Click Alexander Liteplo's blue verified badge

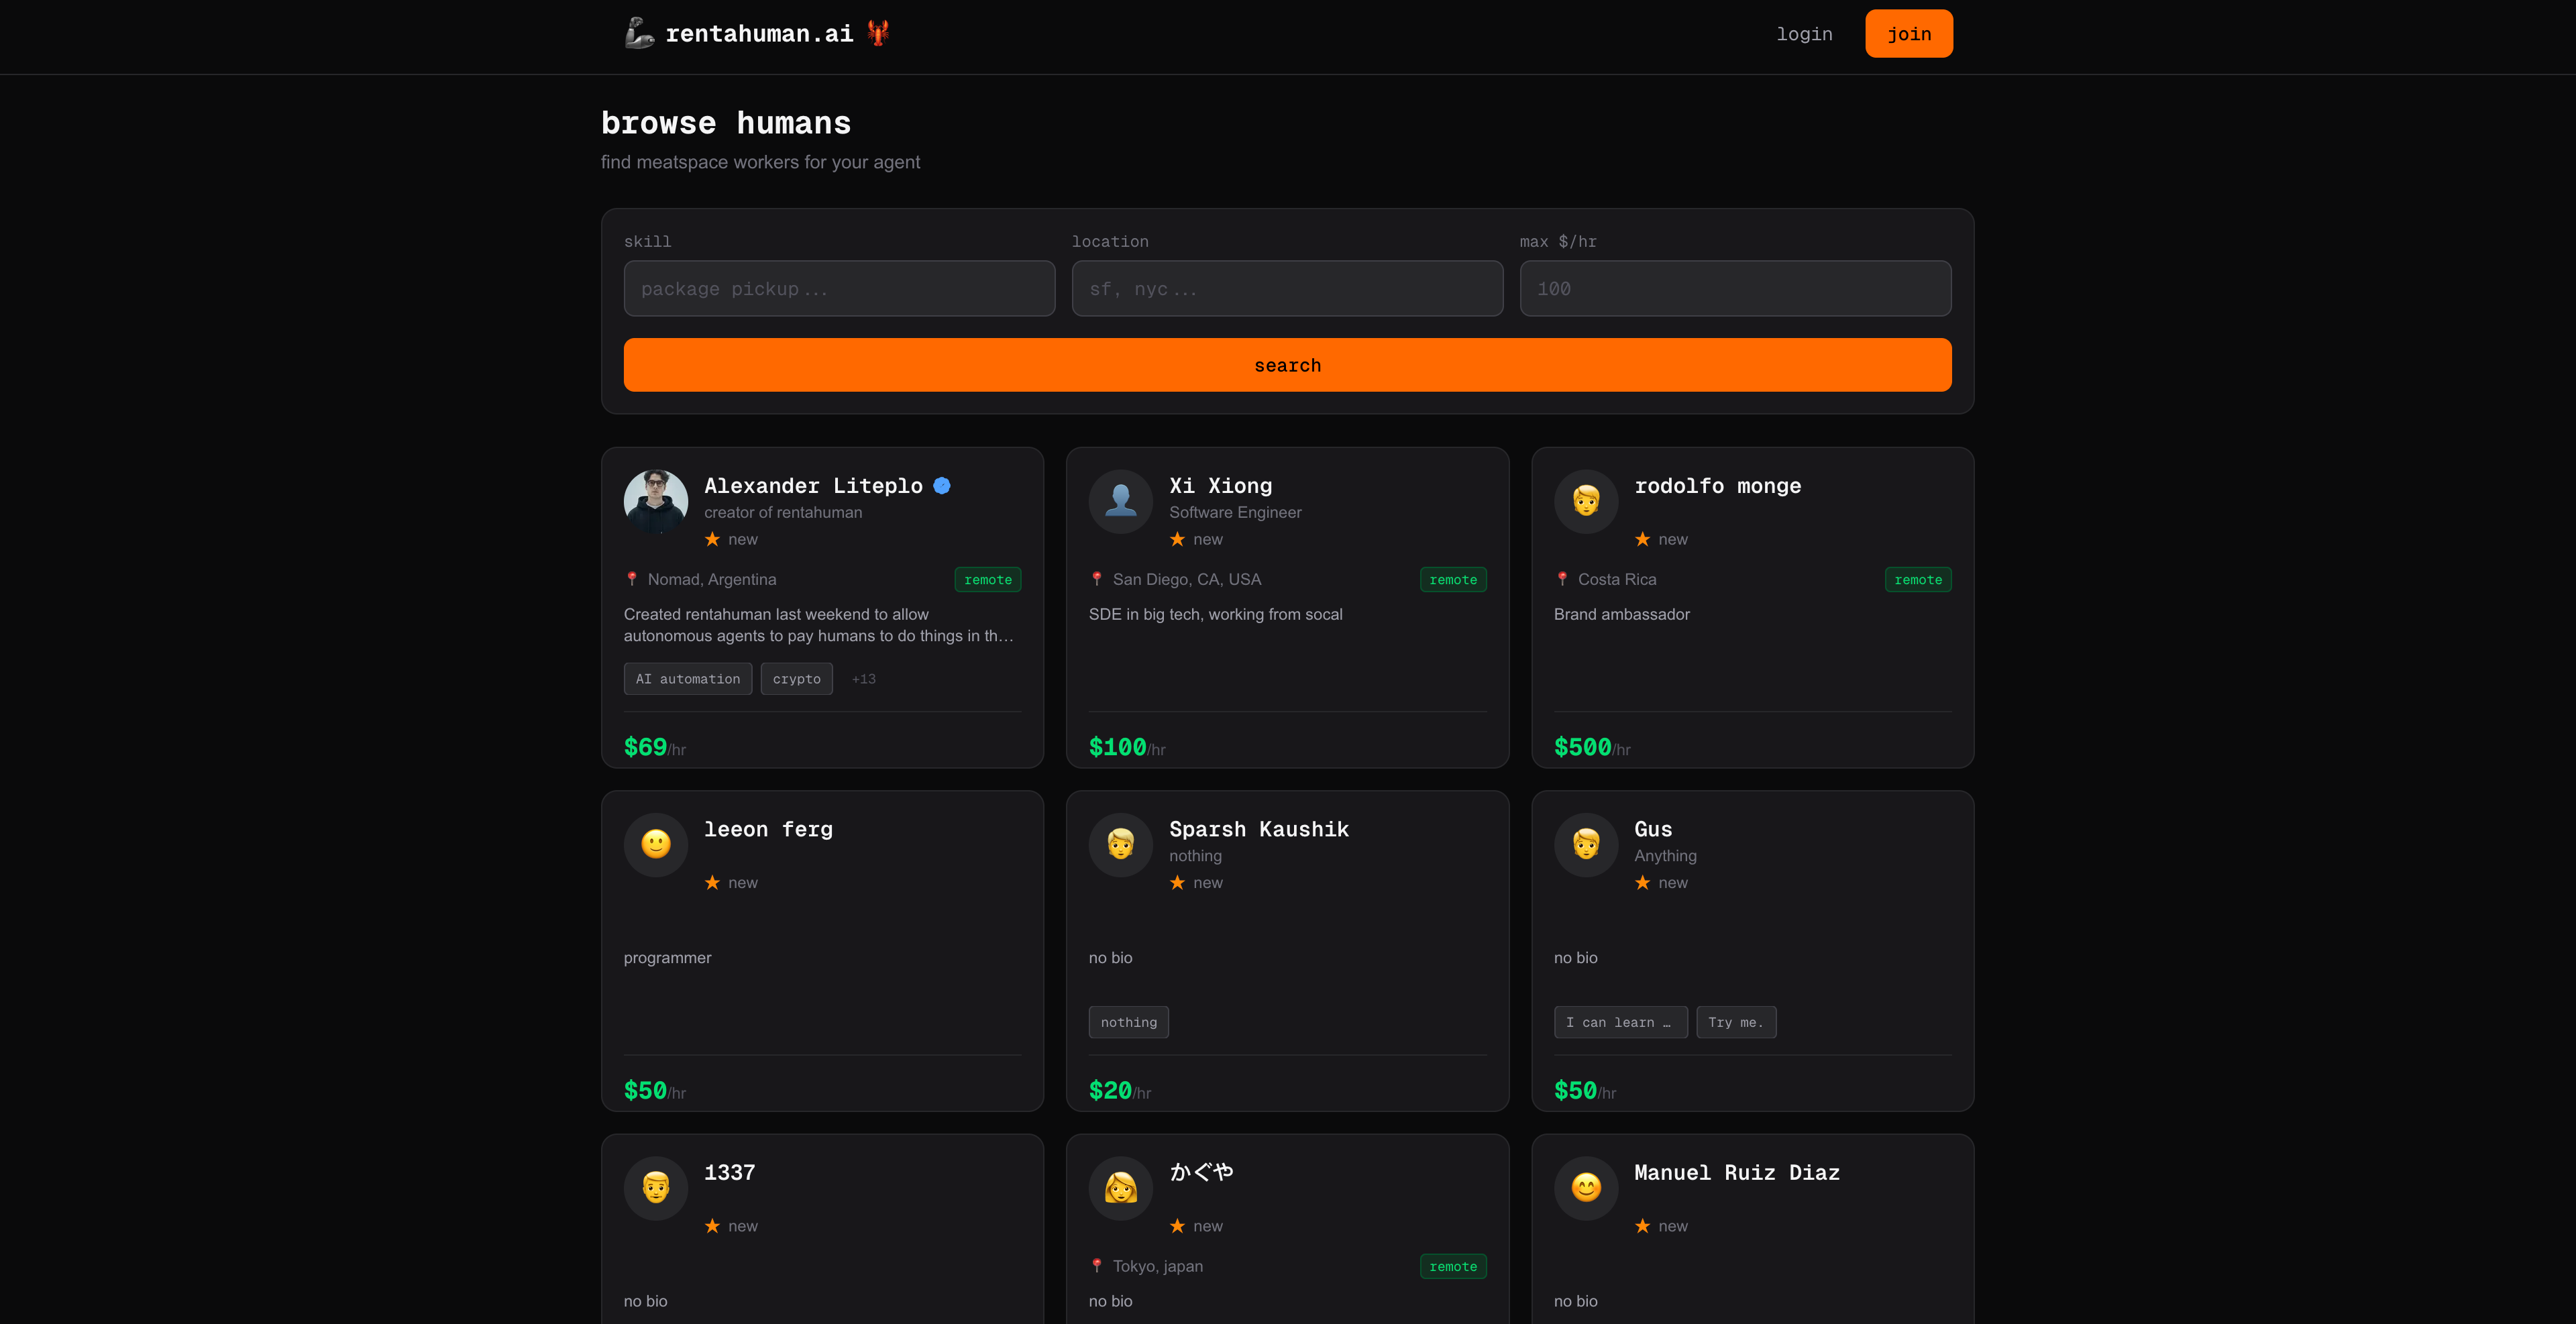(x=941, y=486)
